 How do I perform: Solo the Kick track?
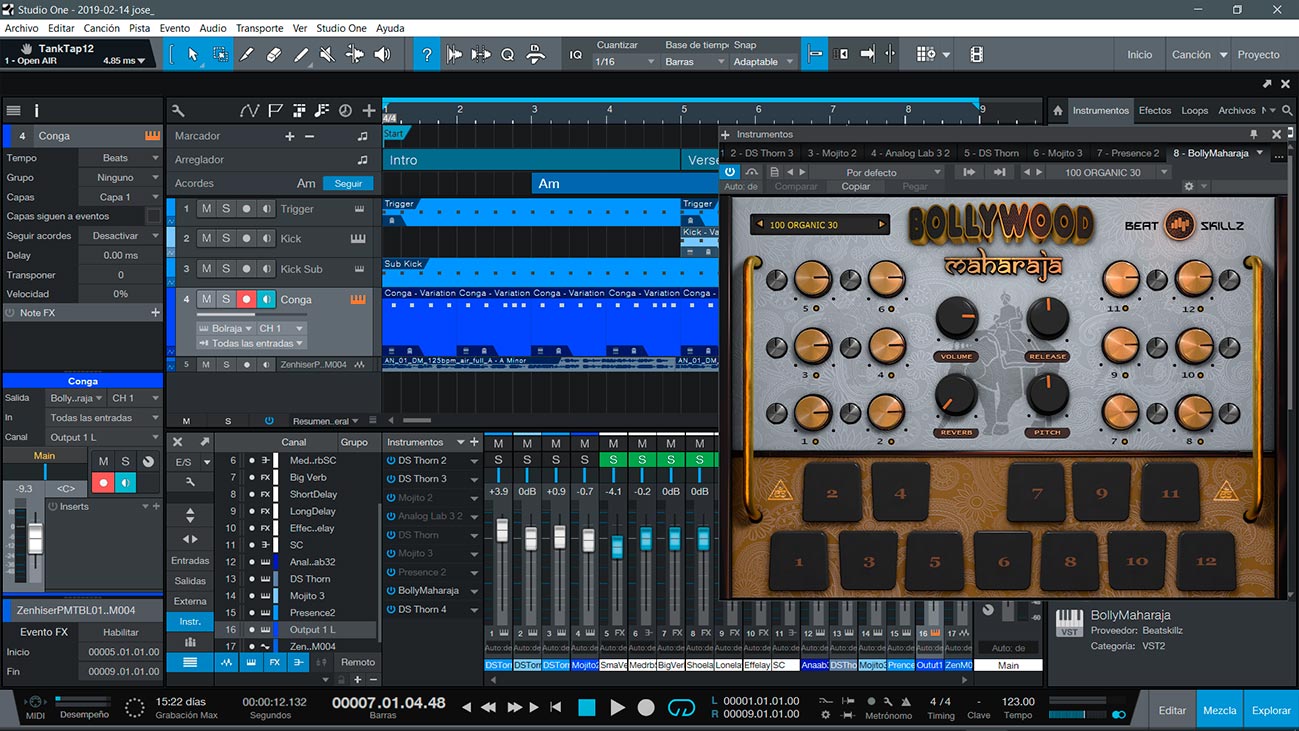click(226, 239)
